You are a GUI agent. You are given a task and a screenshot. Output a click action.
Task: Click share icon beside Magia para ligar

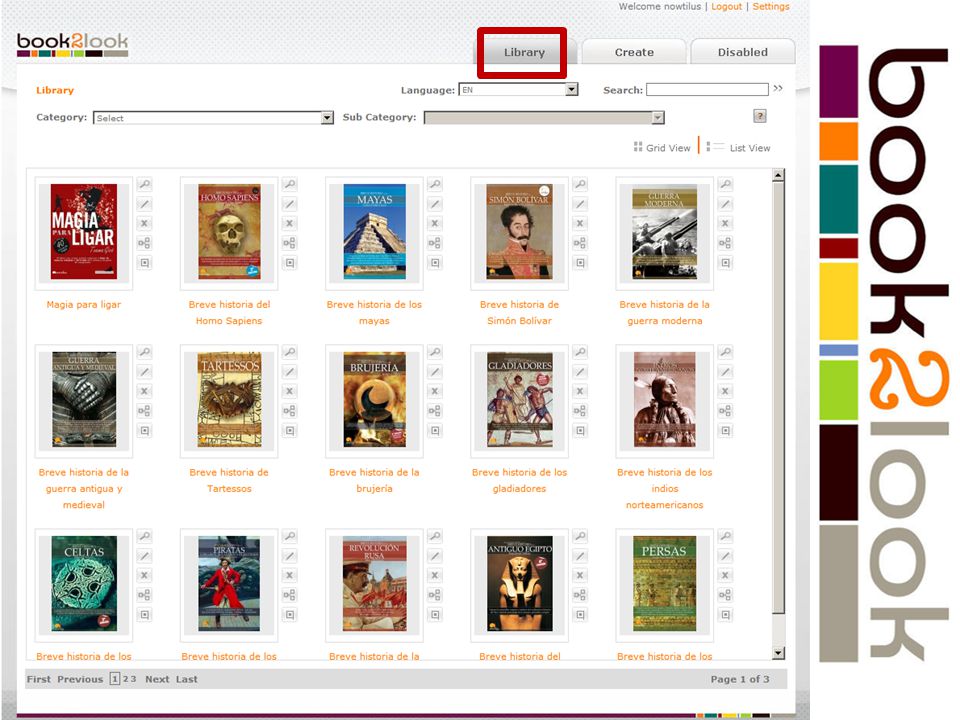(144, 243)
